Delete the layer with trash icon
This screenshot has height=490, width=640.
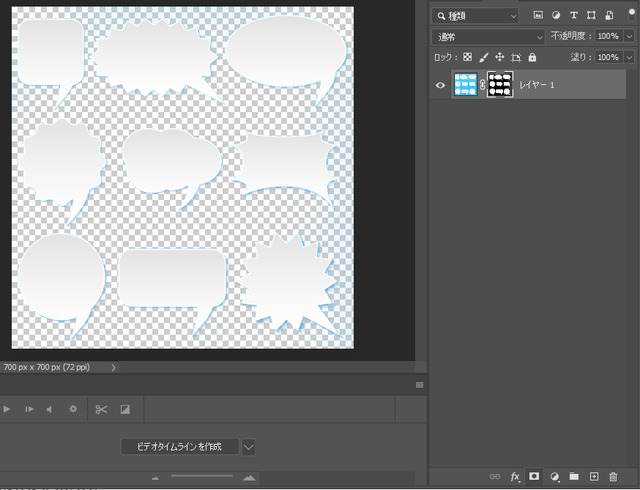point(613,477)
